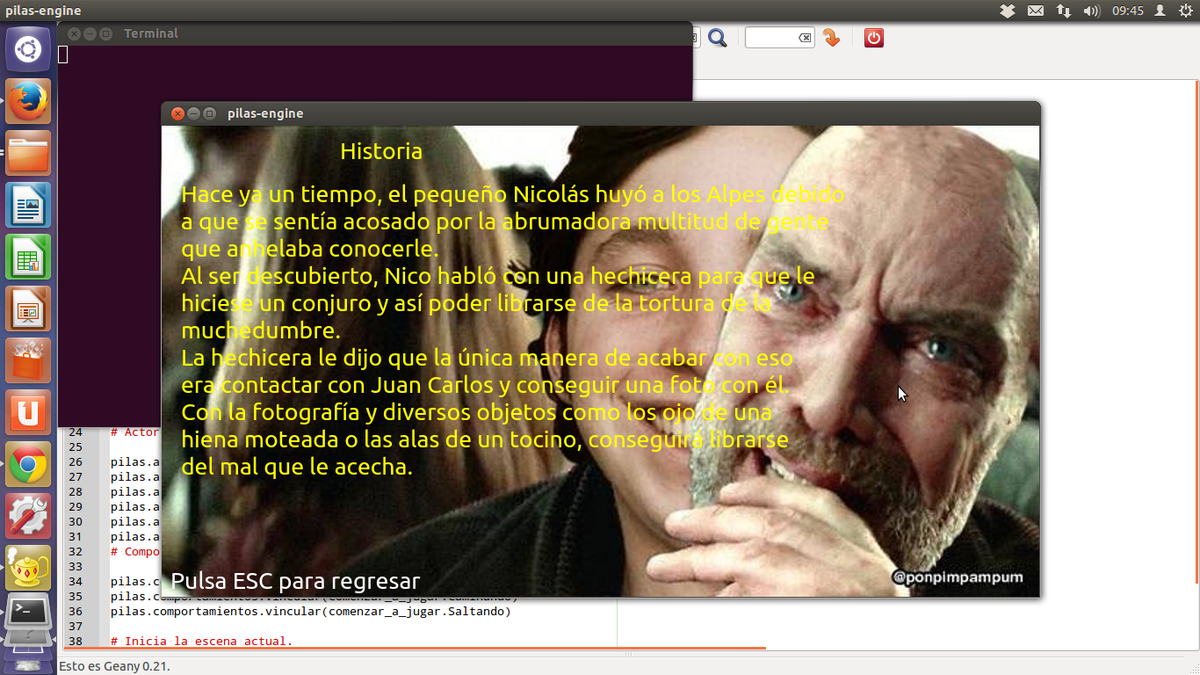Viewport: 1200px width, 675px height.
Task: Open the Files folder icon in the launcher
Action: tap(28, 153)
